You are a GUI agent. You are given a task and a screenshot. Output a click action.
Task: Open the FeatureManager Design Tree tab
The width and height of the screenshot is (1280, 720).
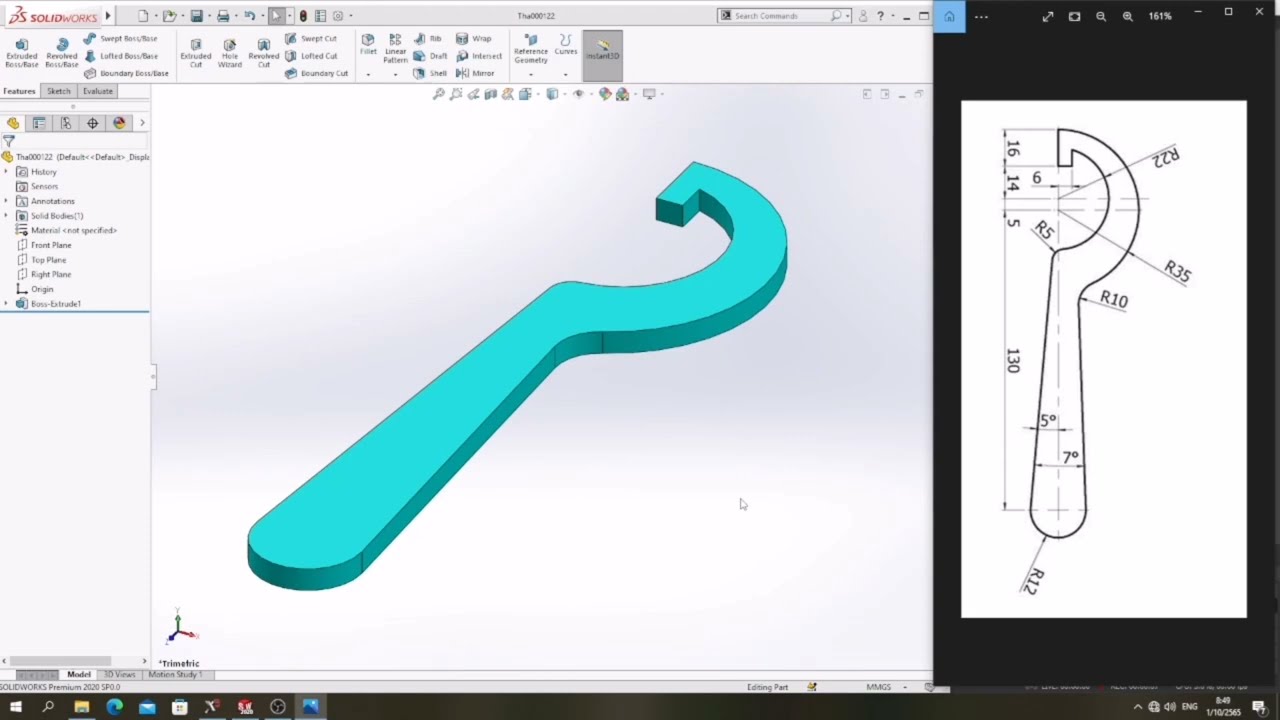13,123
